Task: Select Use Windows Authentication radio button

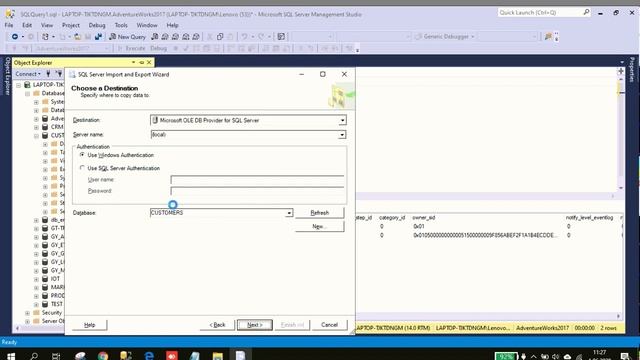Action: [82, 155]
